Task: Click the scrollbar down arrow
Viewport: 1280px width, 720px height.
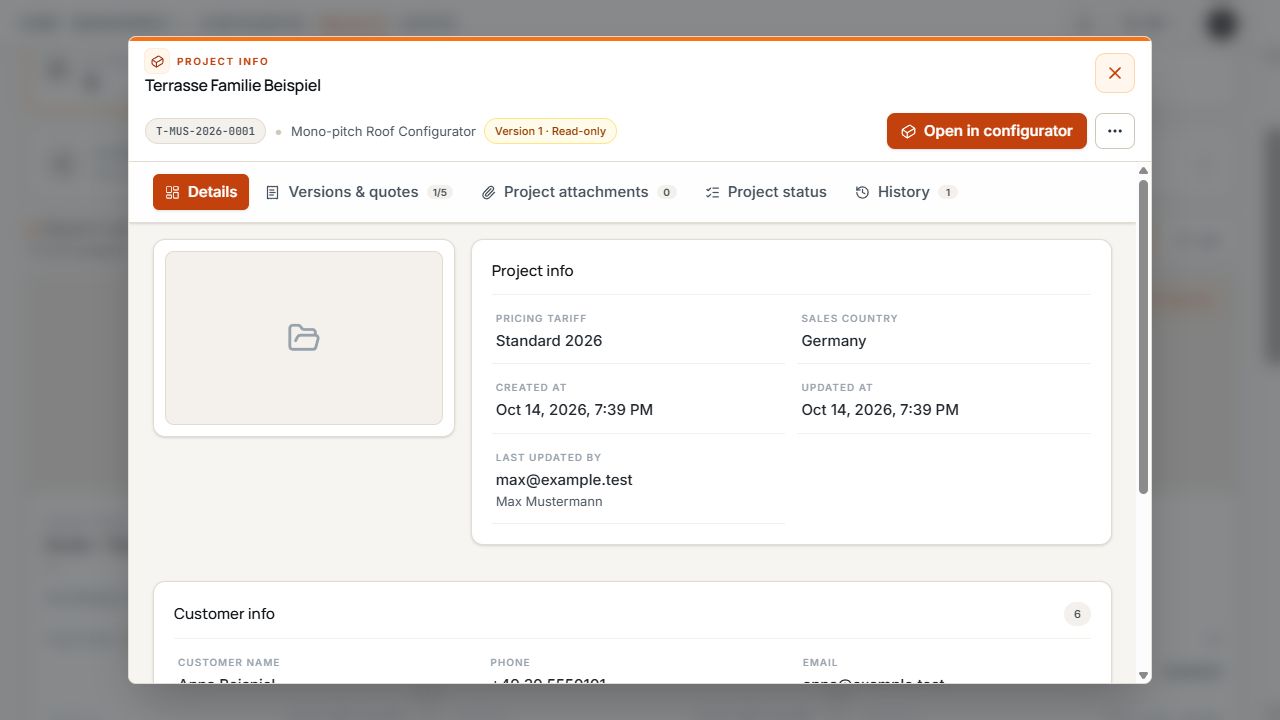Action: 1143,676
